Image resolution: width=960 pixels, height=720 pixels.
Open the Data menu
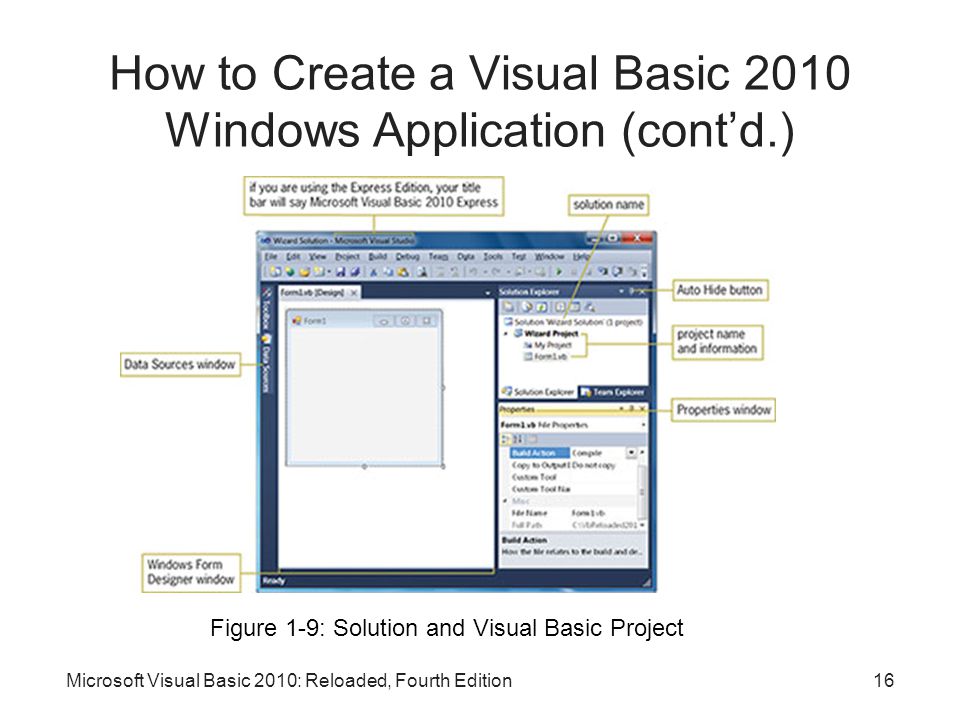coord(466,257)
